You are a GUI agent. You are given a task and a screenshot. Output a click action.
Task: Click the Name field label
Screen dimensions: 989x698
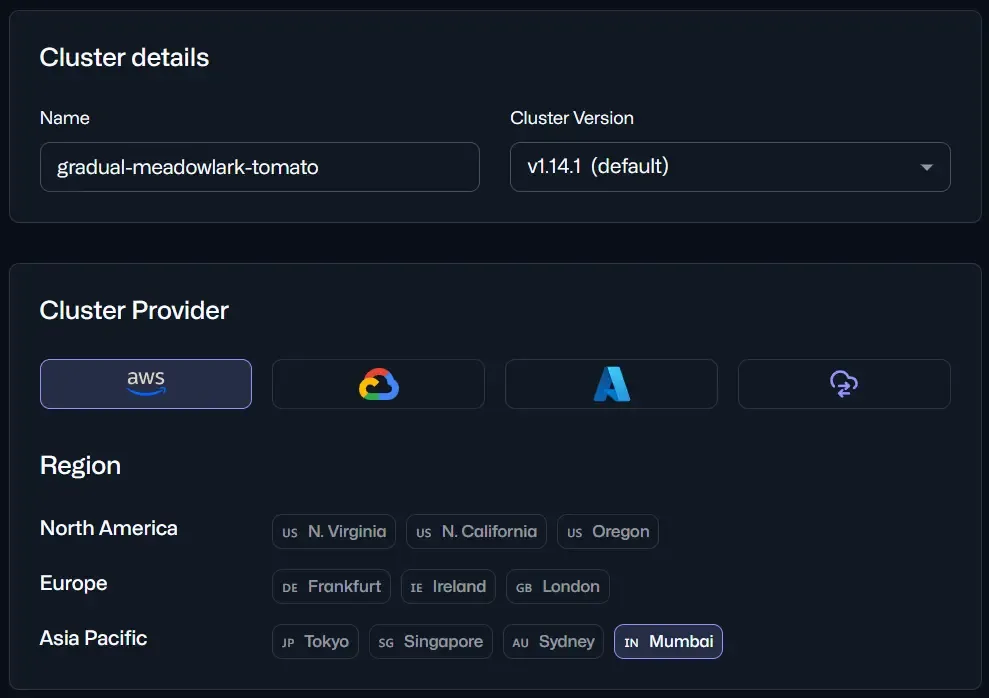(x=64, y=118)
